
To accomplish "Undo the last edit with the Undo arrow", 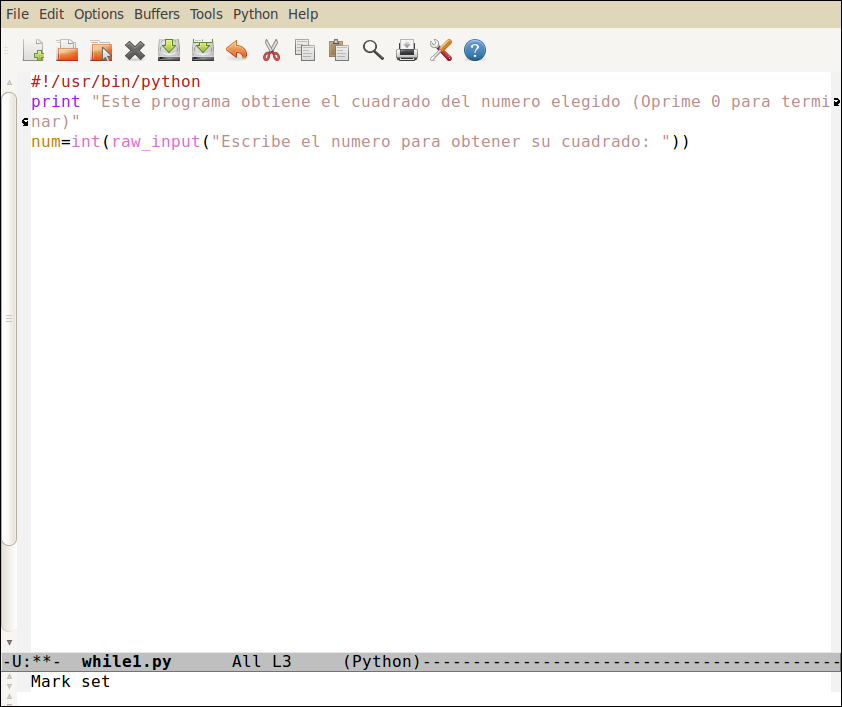I will [x=237, y=50].
